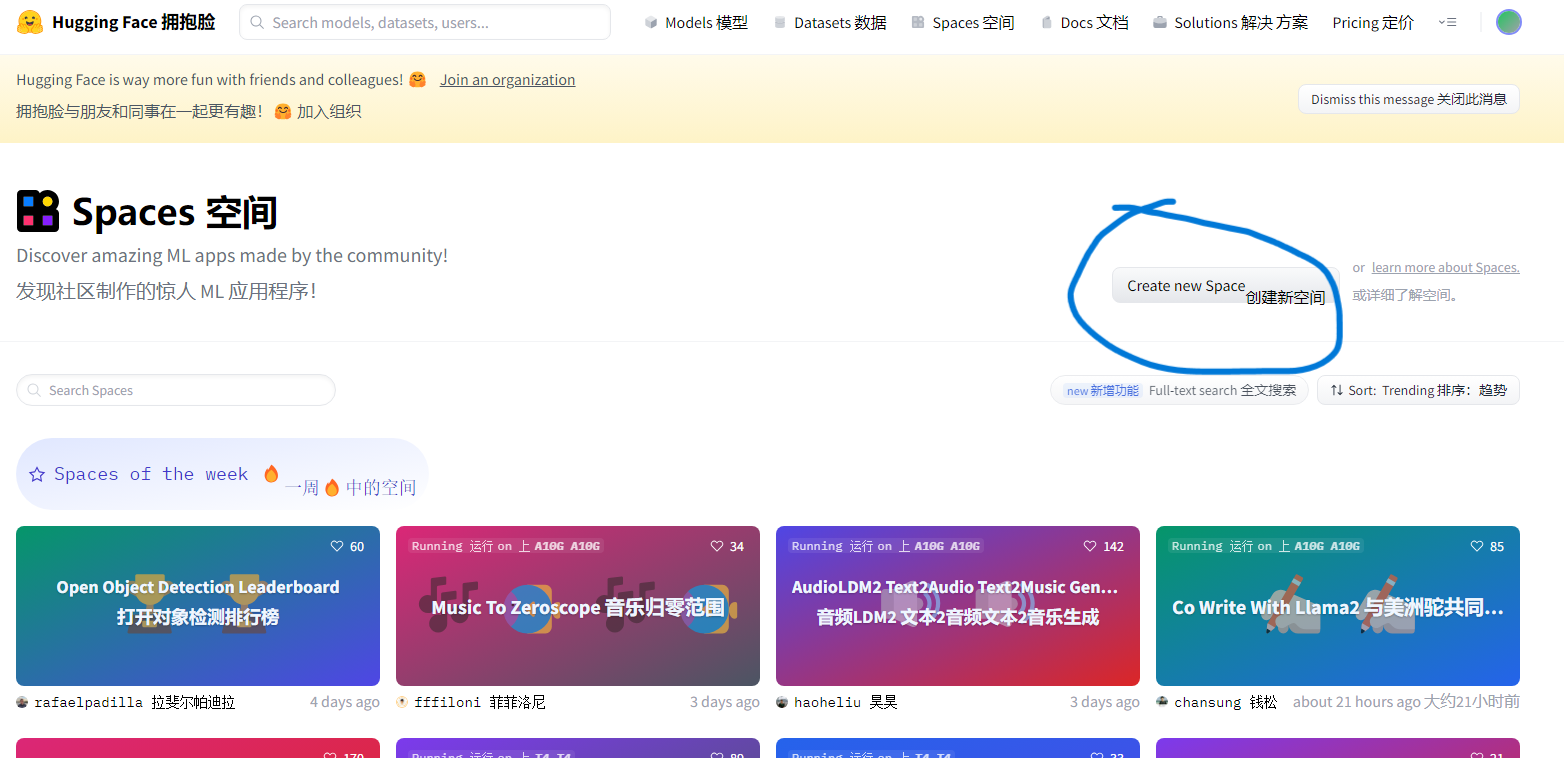Open the Models nav item
1564x758 pixels.
click(696, 22)
